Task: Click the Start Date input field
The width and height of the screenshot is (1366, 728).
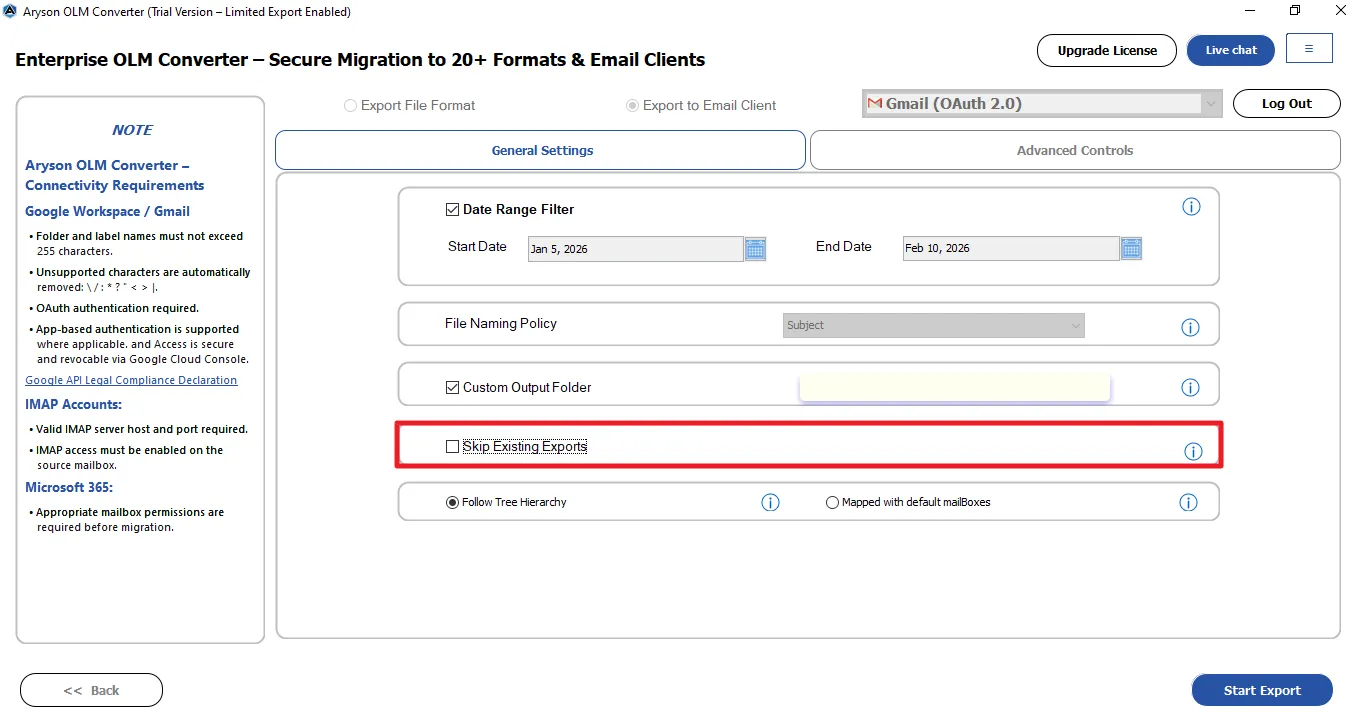Action: coord(635,249)
